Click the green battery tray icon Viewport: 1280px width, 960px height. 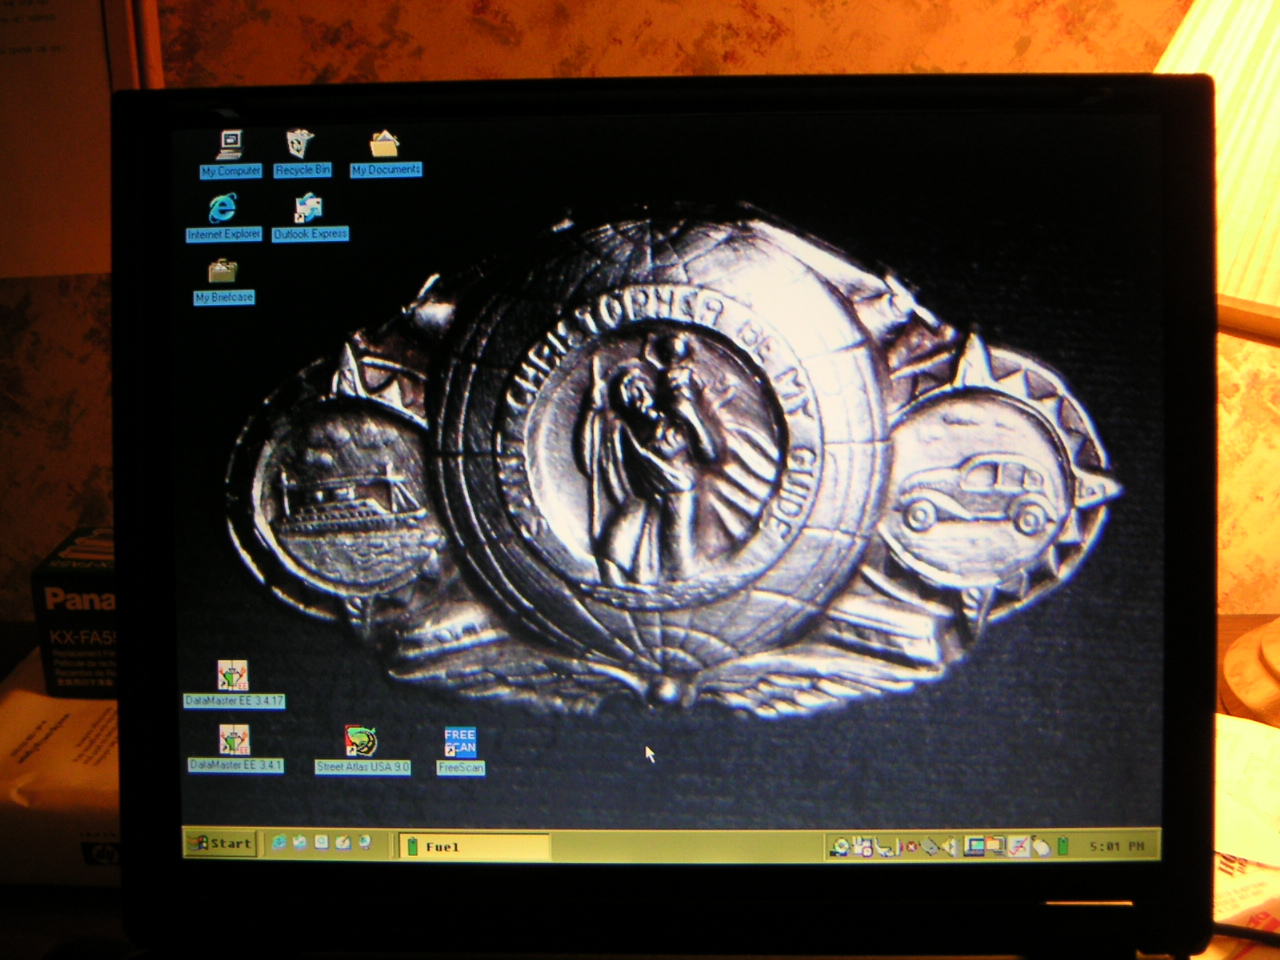click(x=1063, y=847)
